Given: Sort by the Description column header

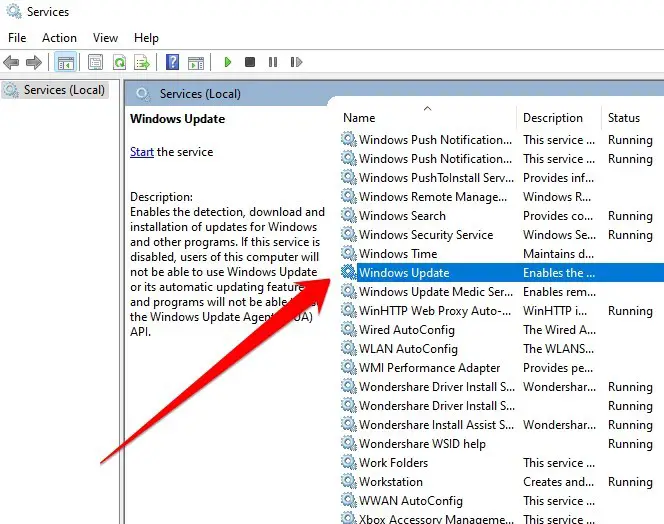Looking at the screenshot, I should pyautogui.click(x=553, y=118).
